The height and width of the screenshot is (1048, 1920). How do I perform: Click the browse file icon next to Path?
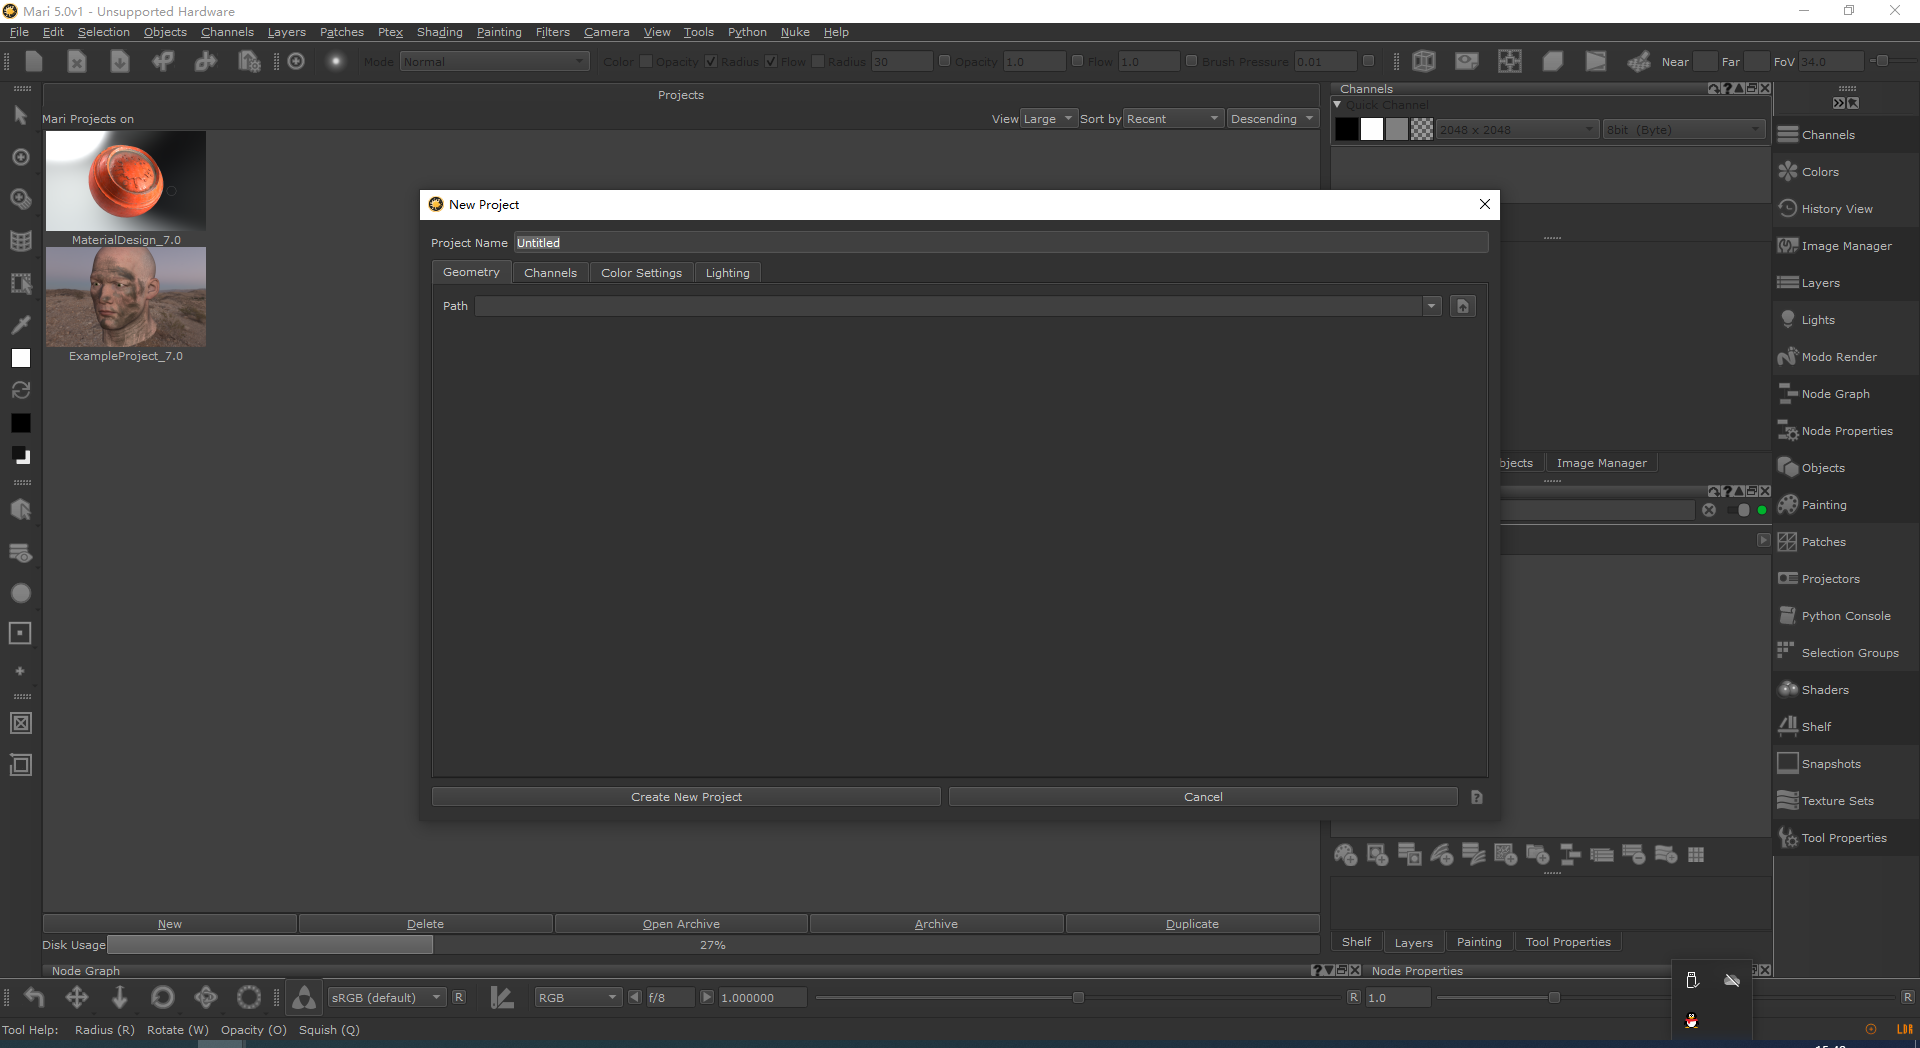tap(1463, 306)
